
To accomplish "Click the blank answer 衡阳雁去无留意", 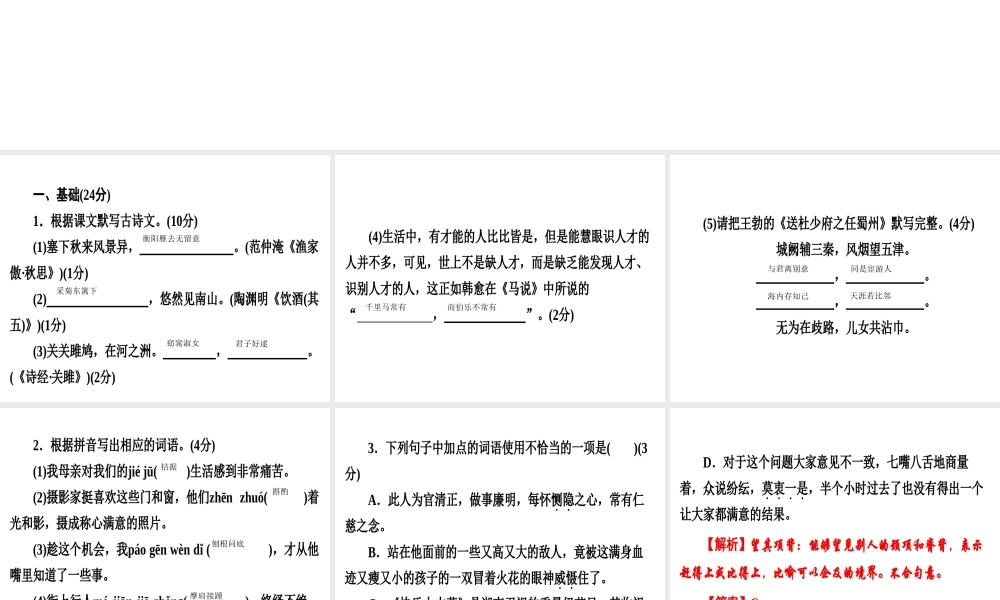I will click(171, 238).
